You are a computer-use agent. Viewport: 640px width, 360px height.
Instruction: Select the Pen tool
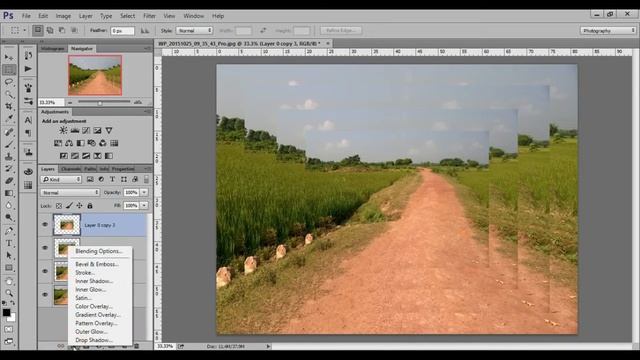pos(9,231)
